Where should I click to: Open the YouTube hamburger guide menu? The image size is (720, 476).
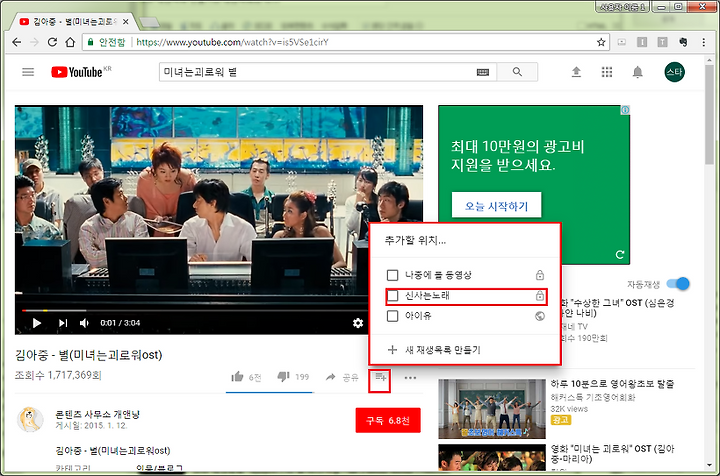pyautogui.click(x=28, y=72)
